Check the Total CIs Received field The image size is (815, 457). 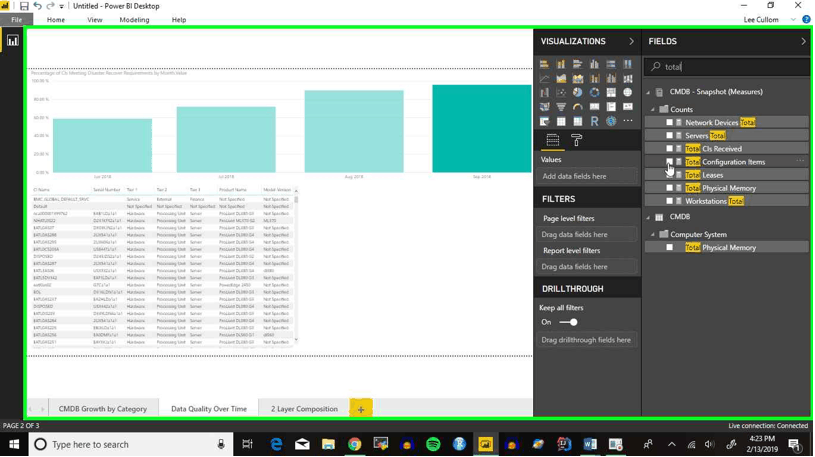669,149
